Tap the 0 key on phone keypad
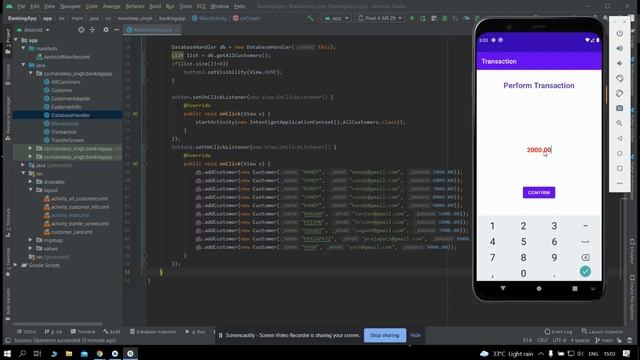This screenshot has width=640, height=360. [523, 273]
